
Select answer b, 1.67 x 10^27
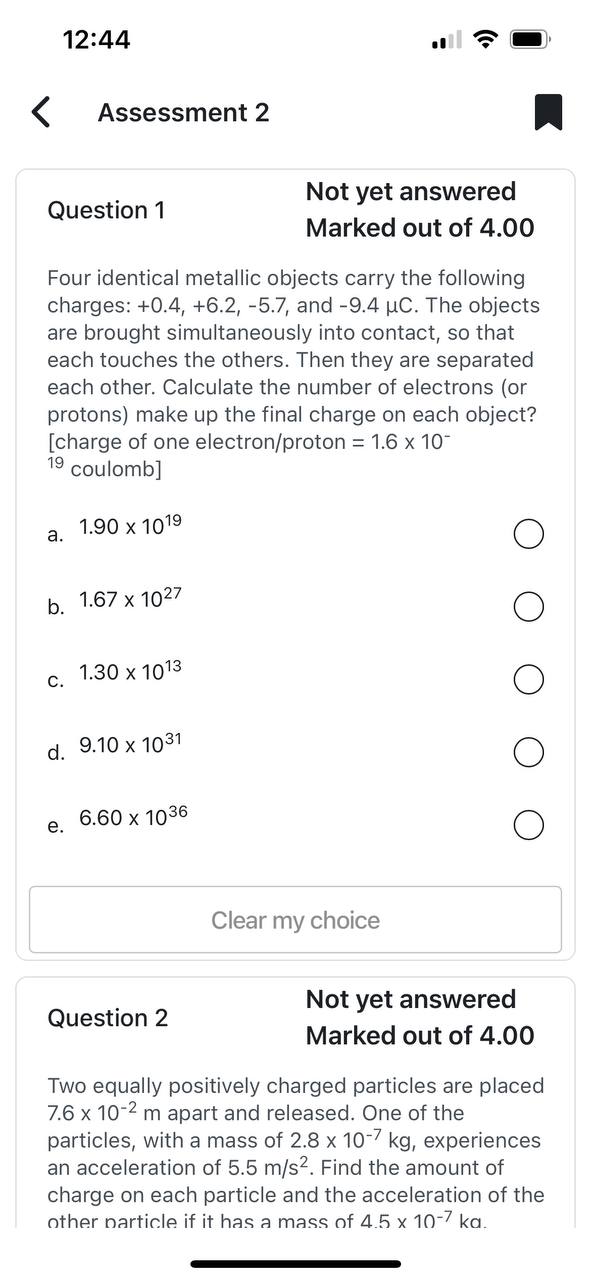point(528,606)
